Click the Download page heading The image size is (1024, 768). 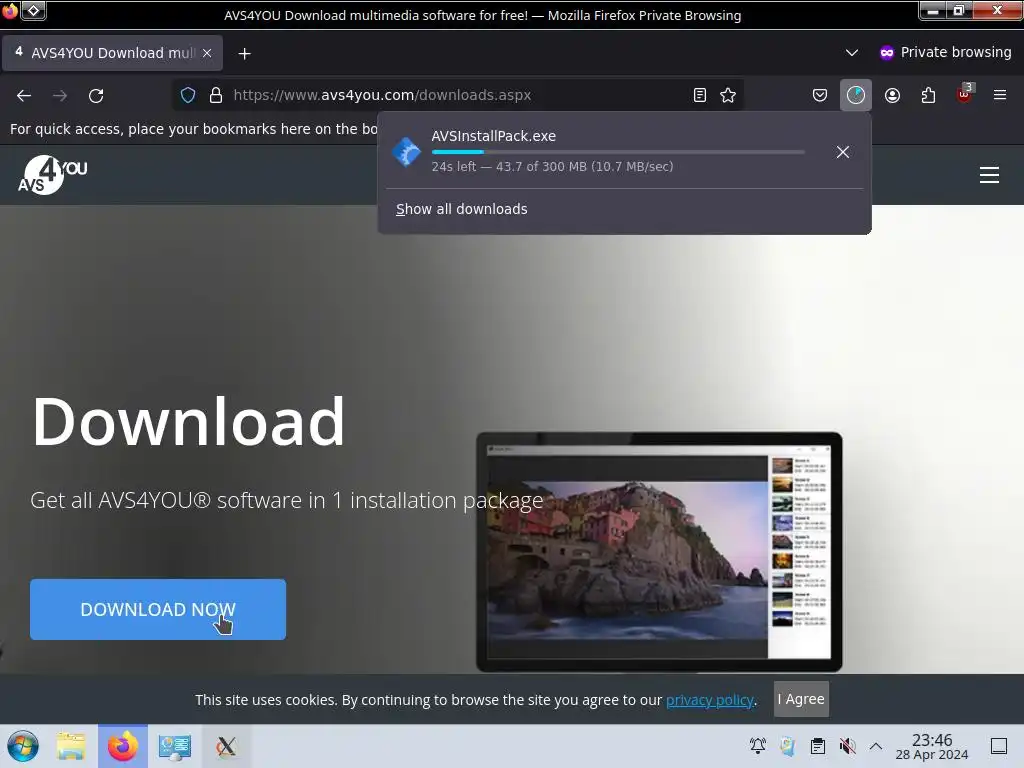[188, 421]
